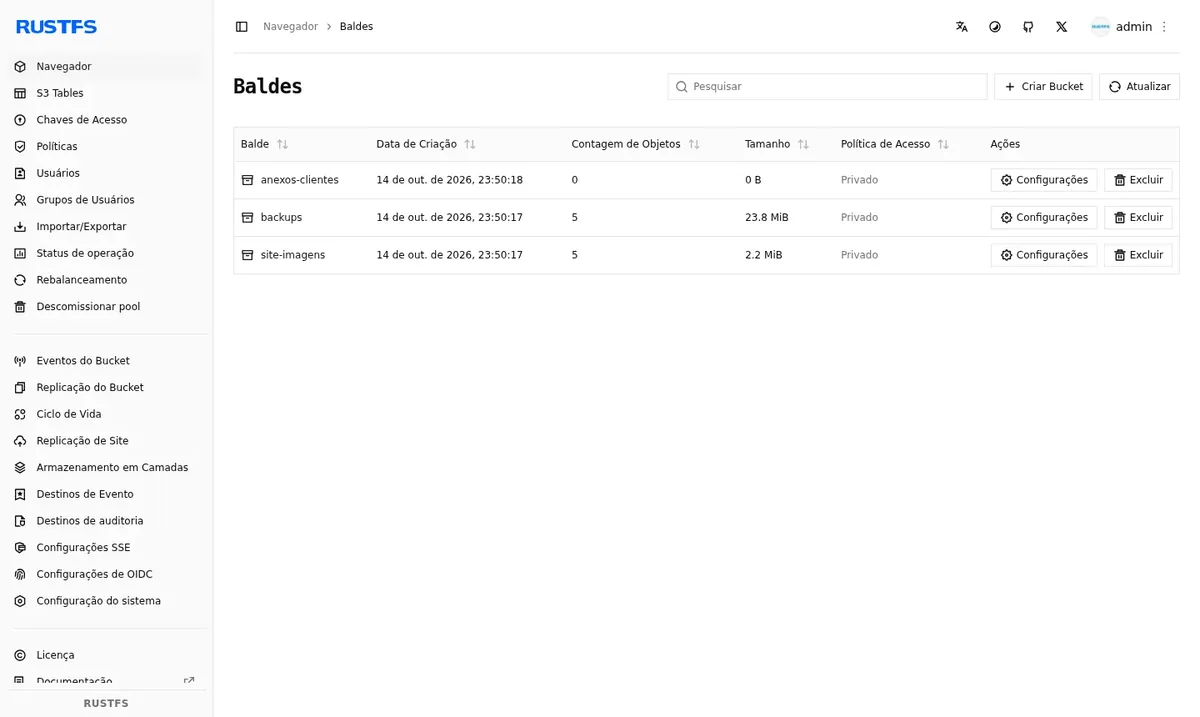
Task: Click the Replicação de Site cloud icon
Action: (x=20, y=441)
